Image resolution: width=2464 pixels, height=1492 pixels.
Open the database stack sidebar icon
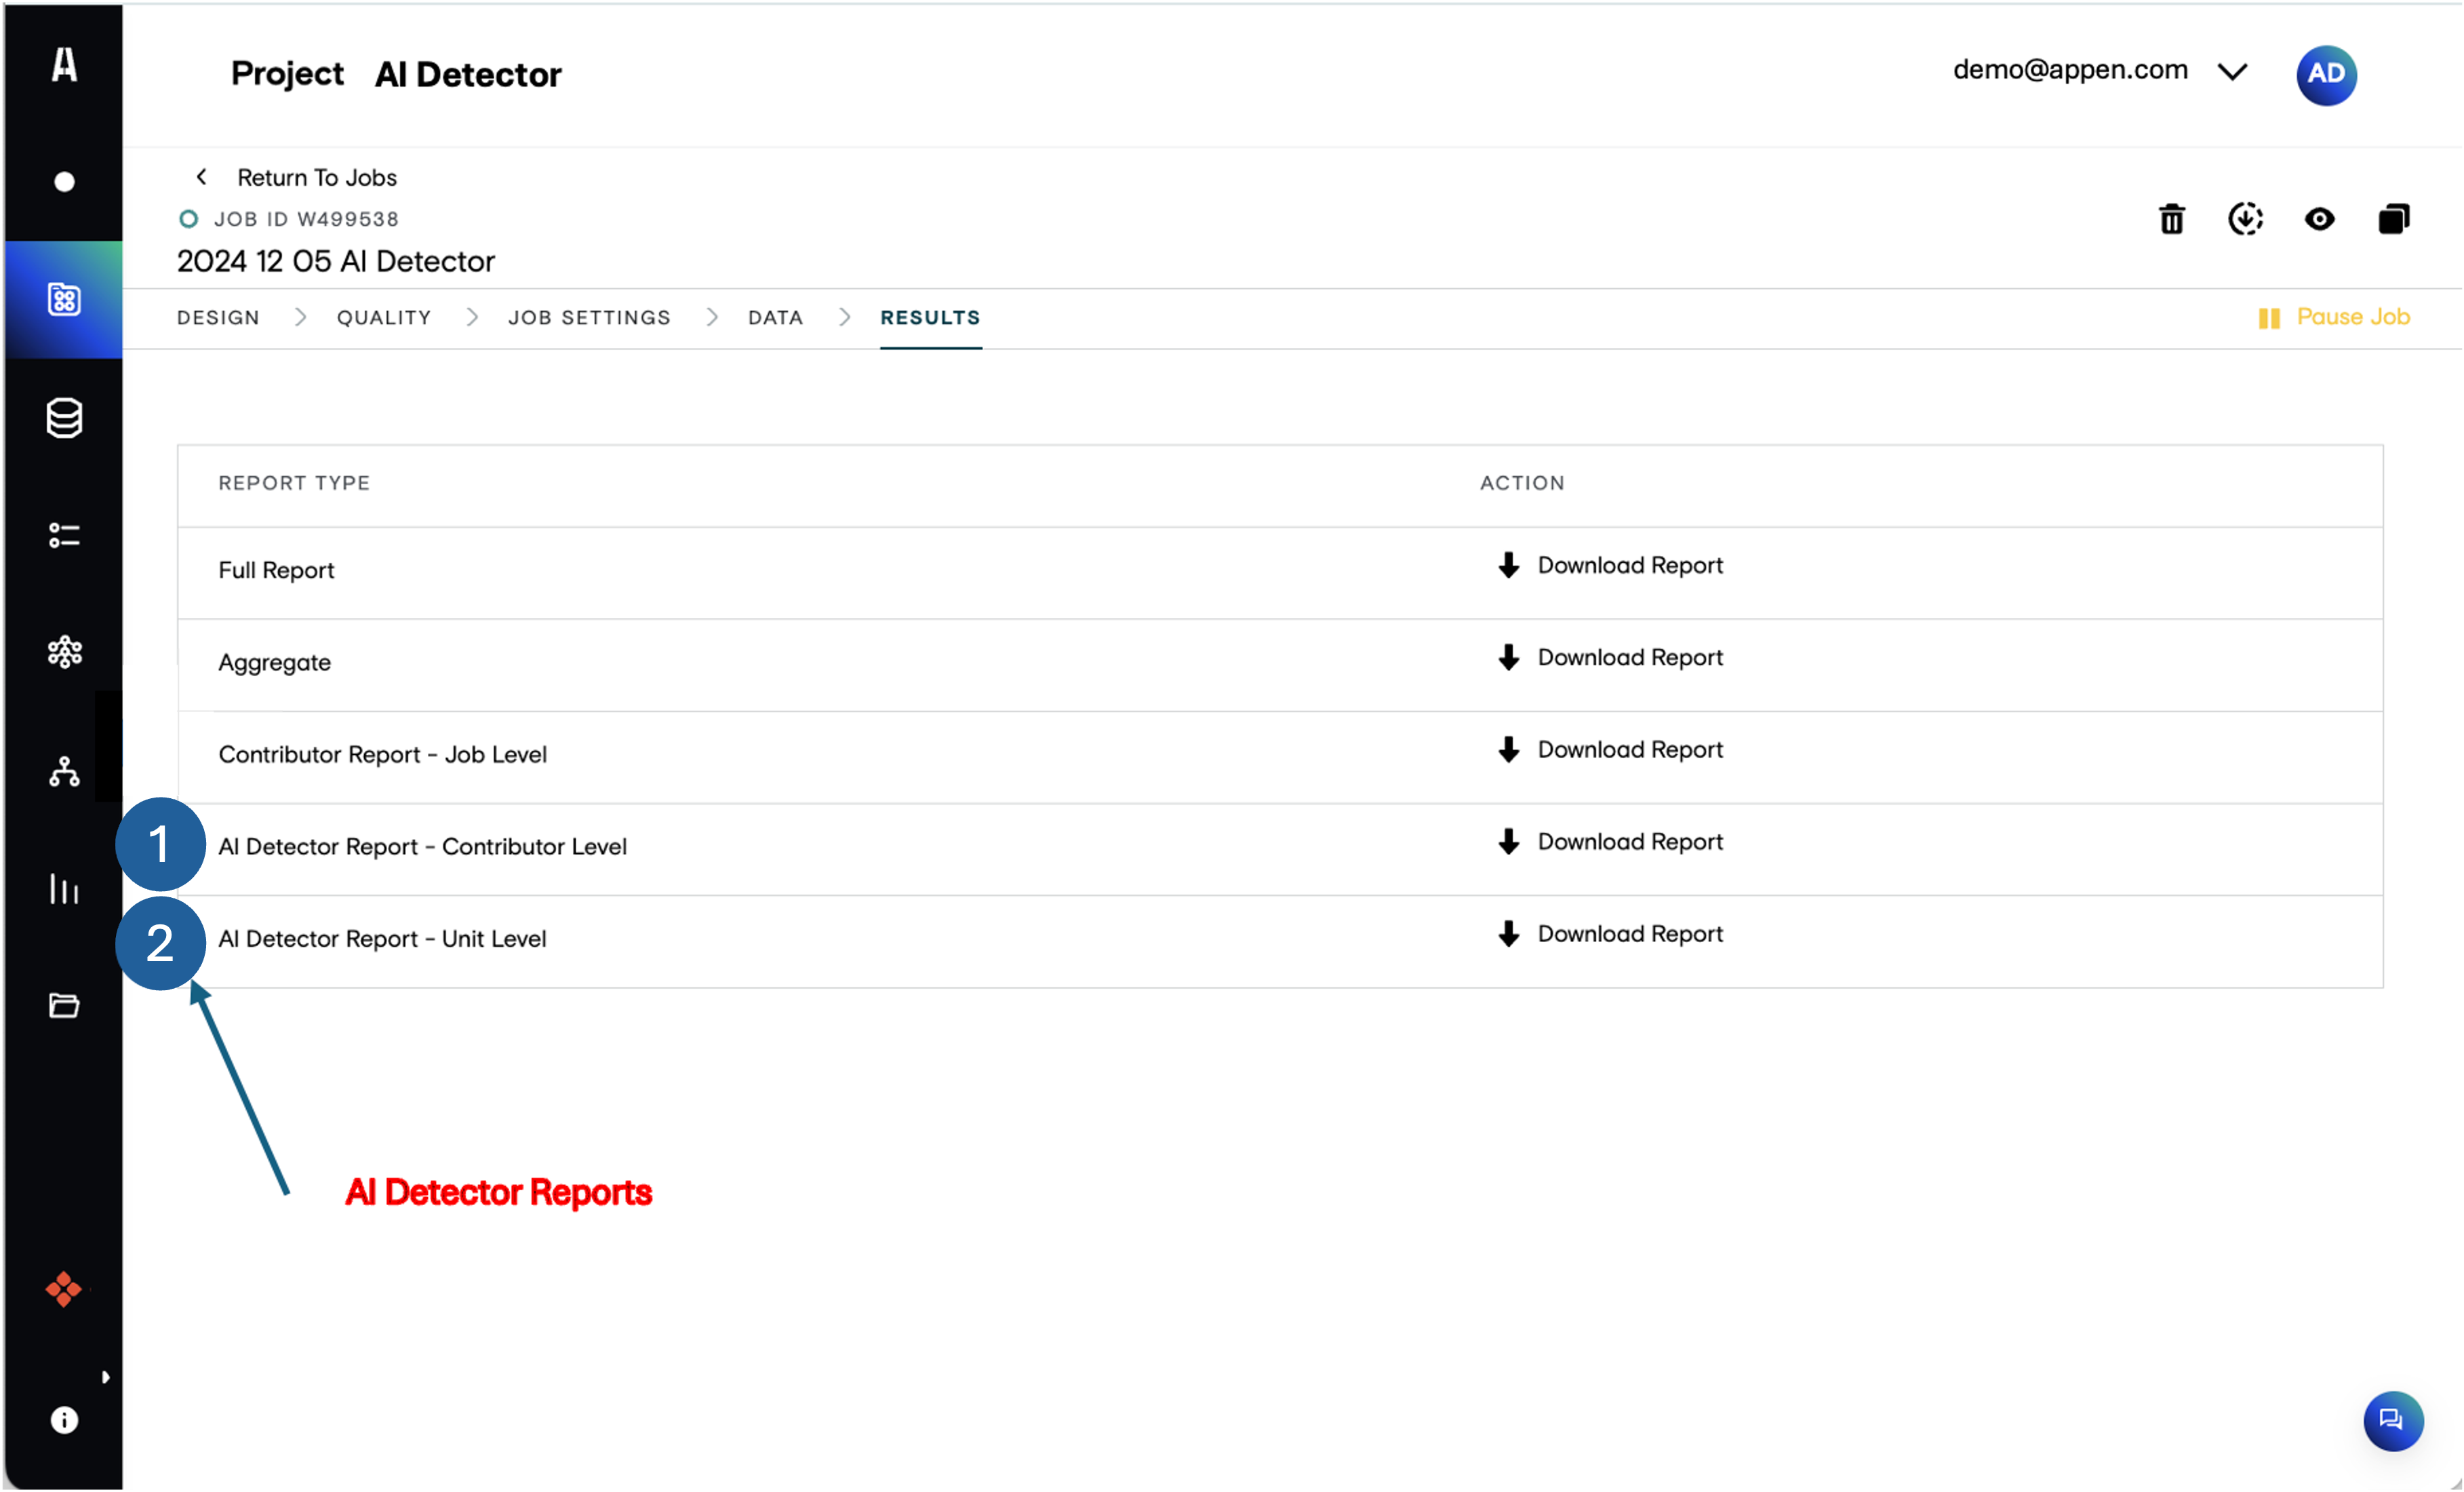(64, 418)
